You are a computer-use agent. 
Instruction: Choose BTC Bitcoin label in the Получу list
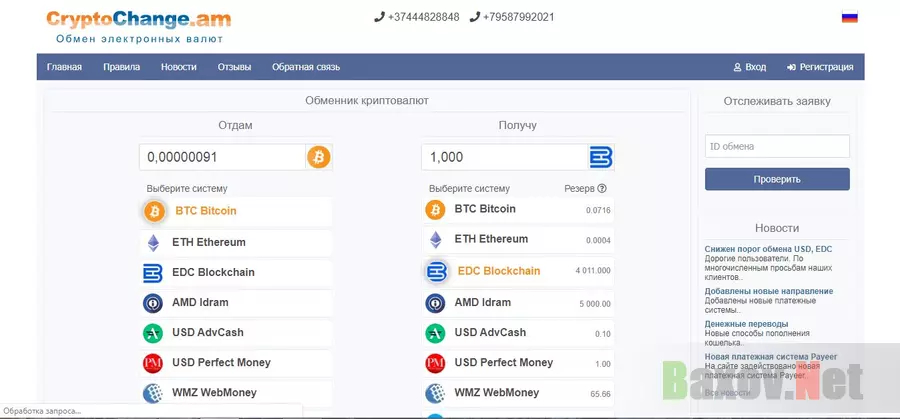(x=485, y=209)
